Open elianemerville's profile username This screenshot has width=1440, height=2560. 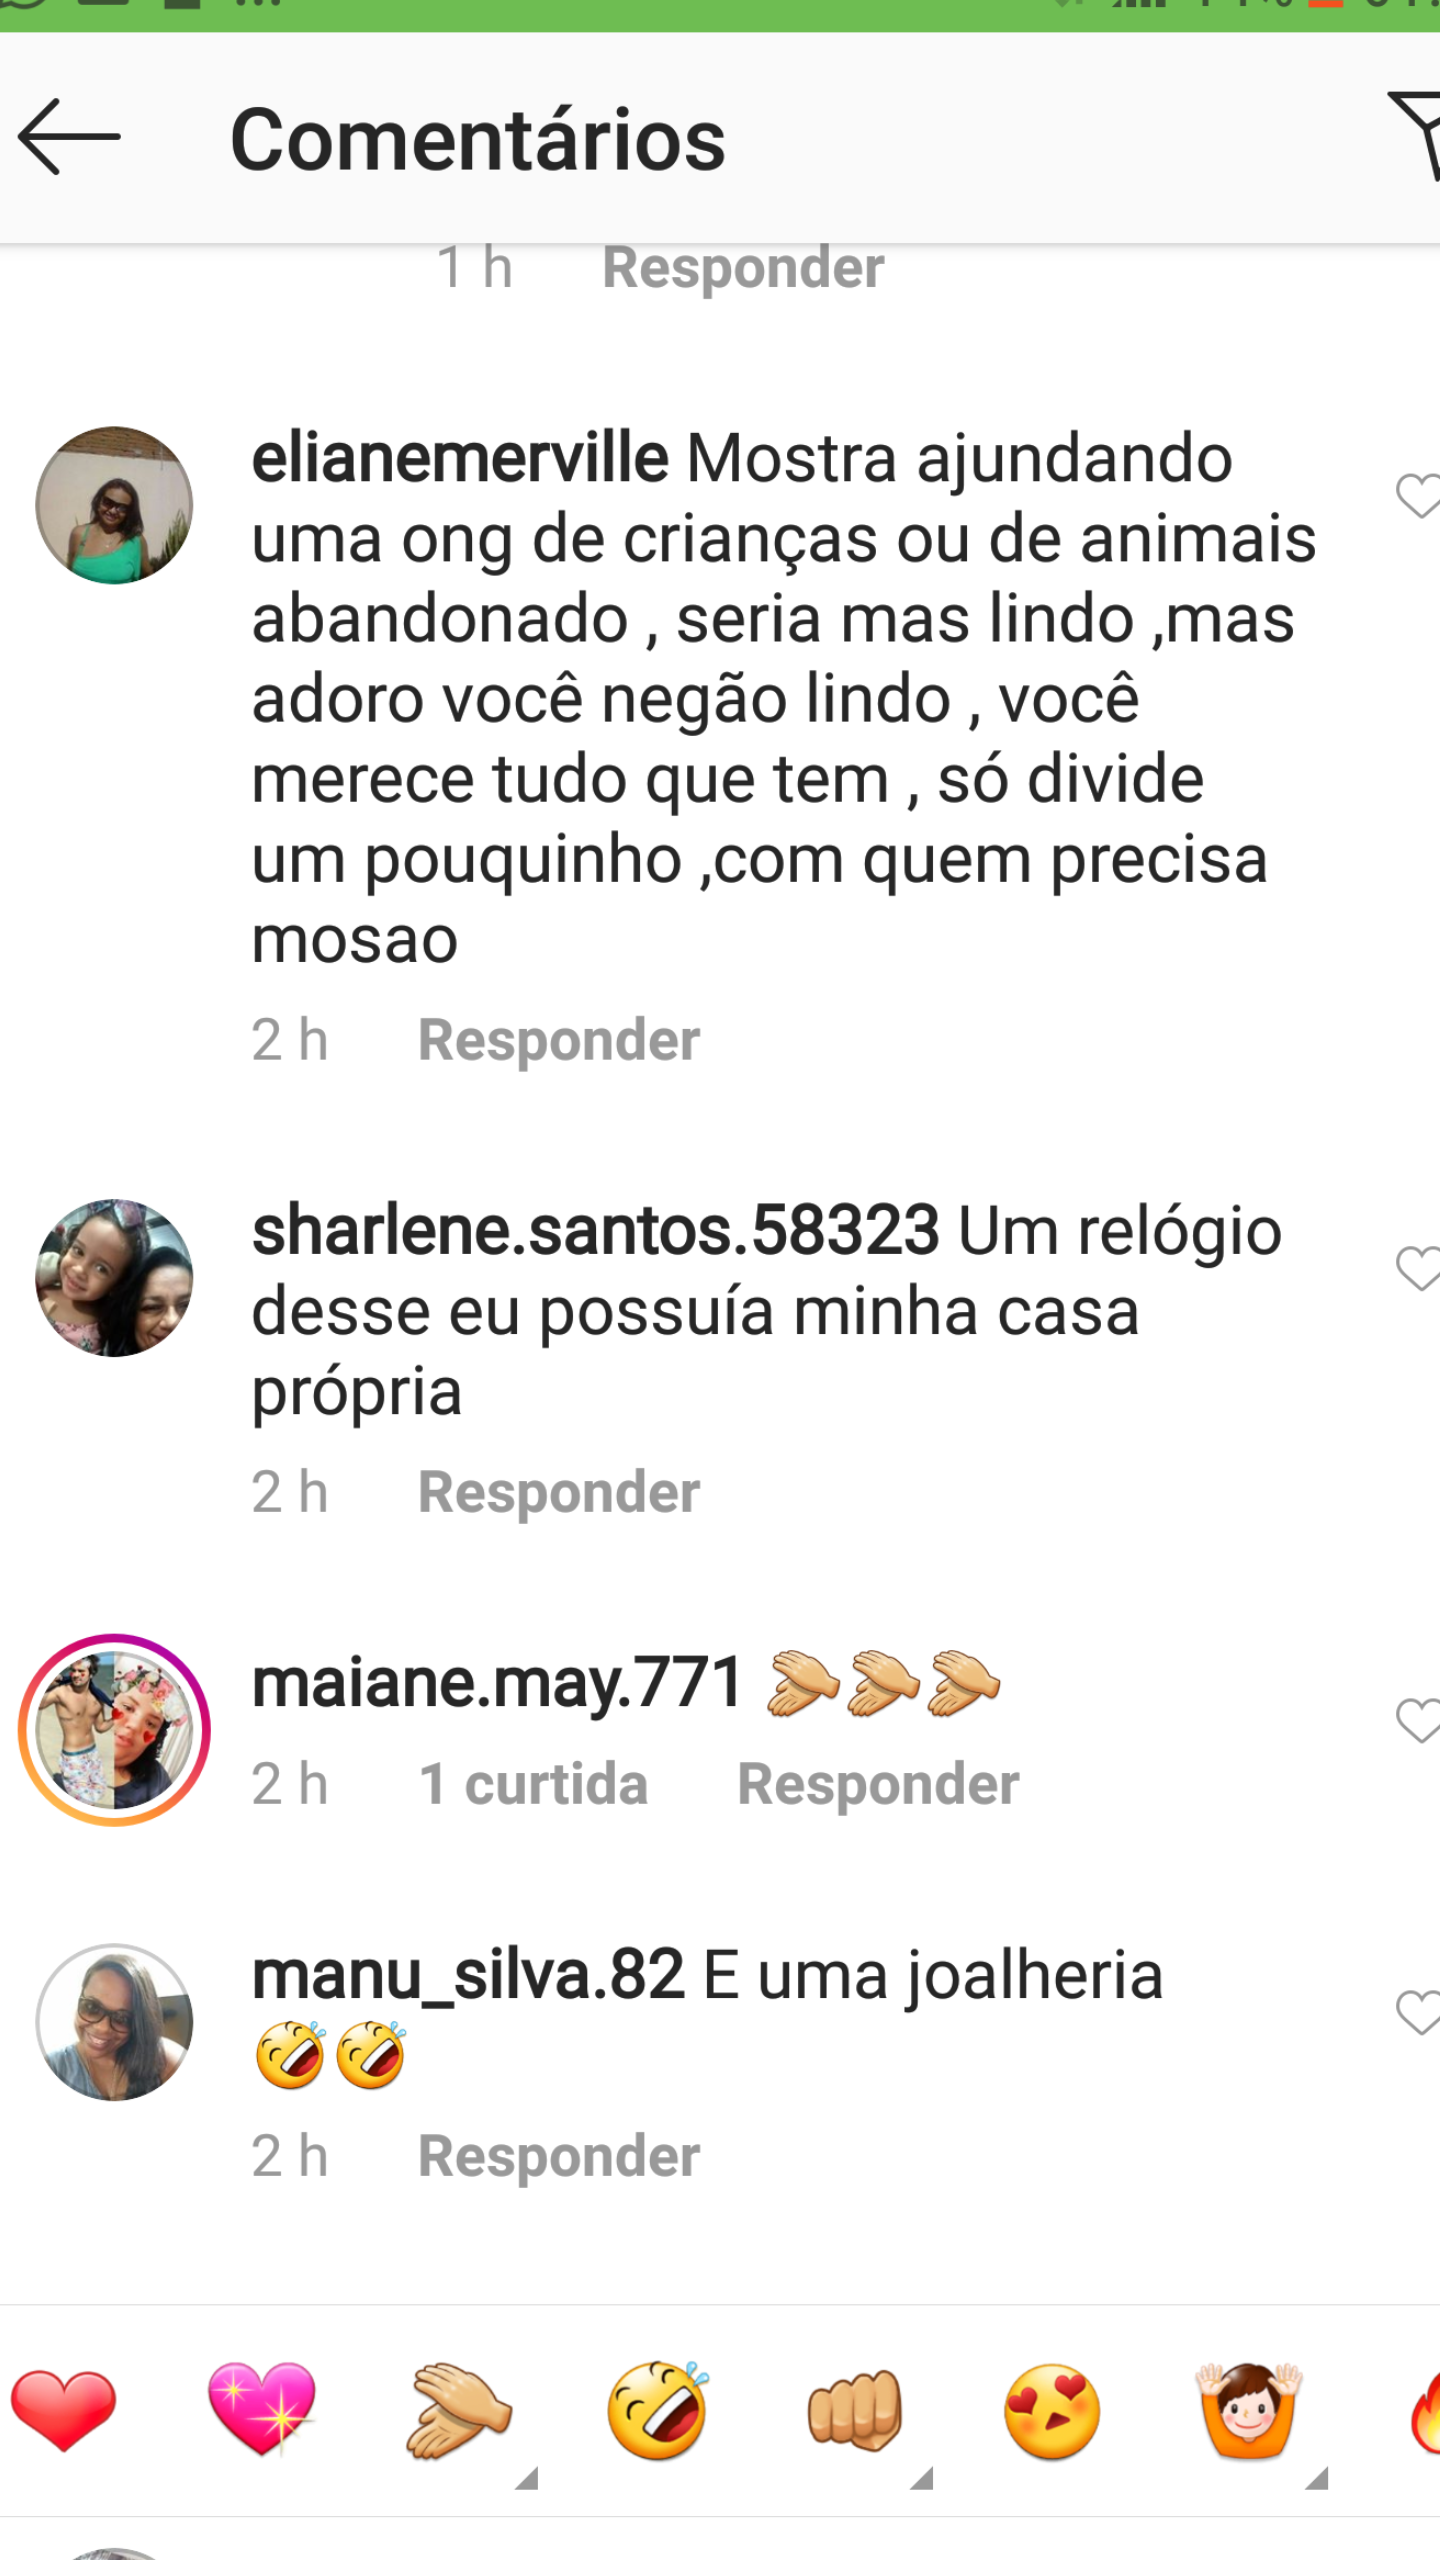tap(460, 458)
